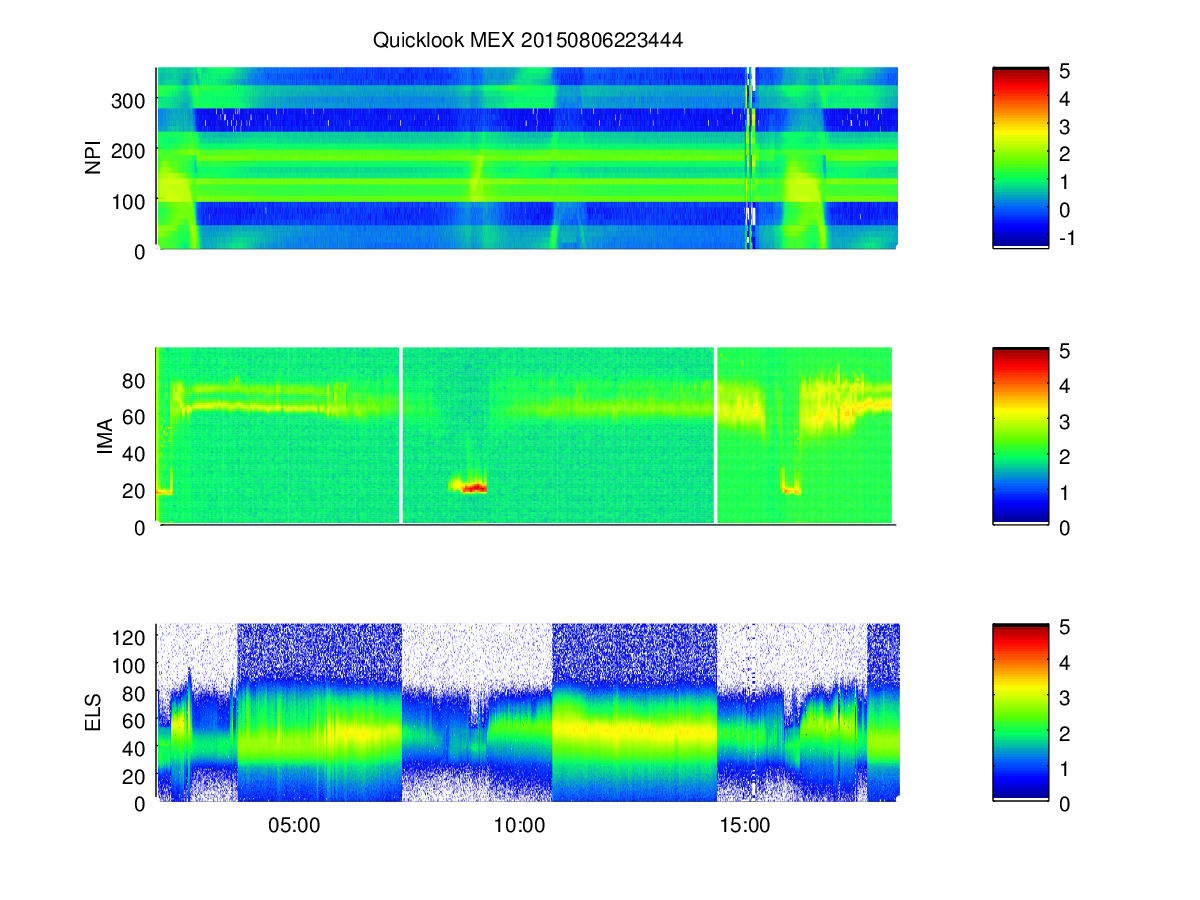This screenshot has width=1200, height=900.
Task: Click the ELS spectrogram panel
Action: pyautogui.click(x=527, y=712)
